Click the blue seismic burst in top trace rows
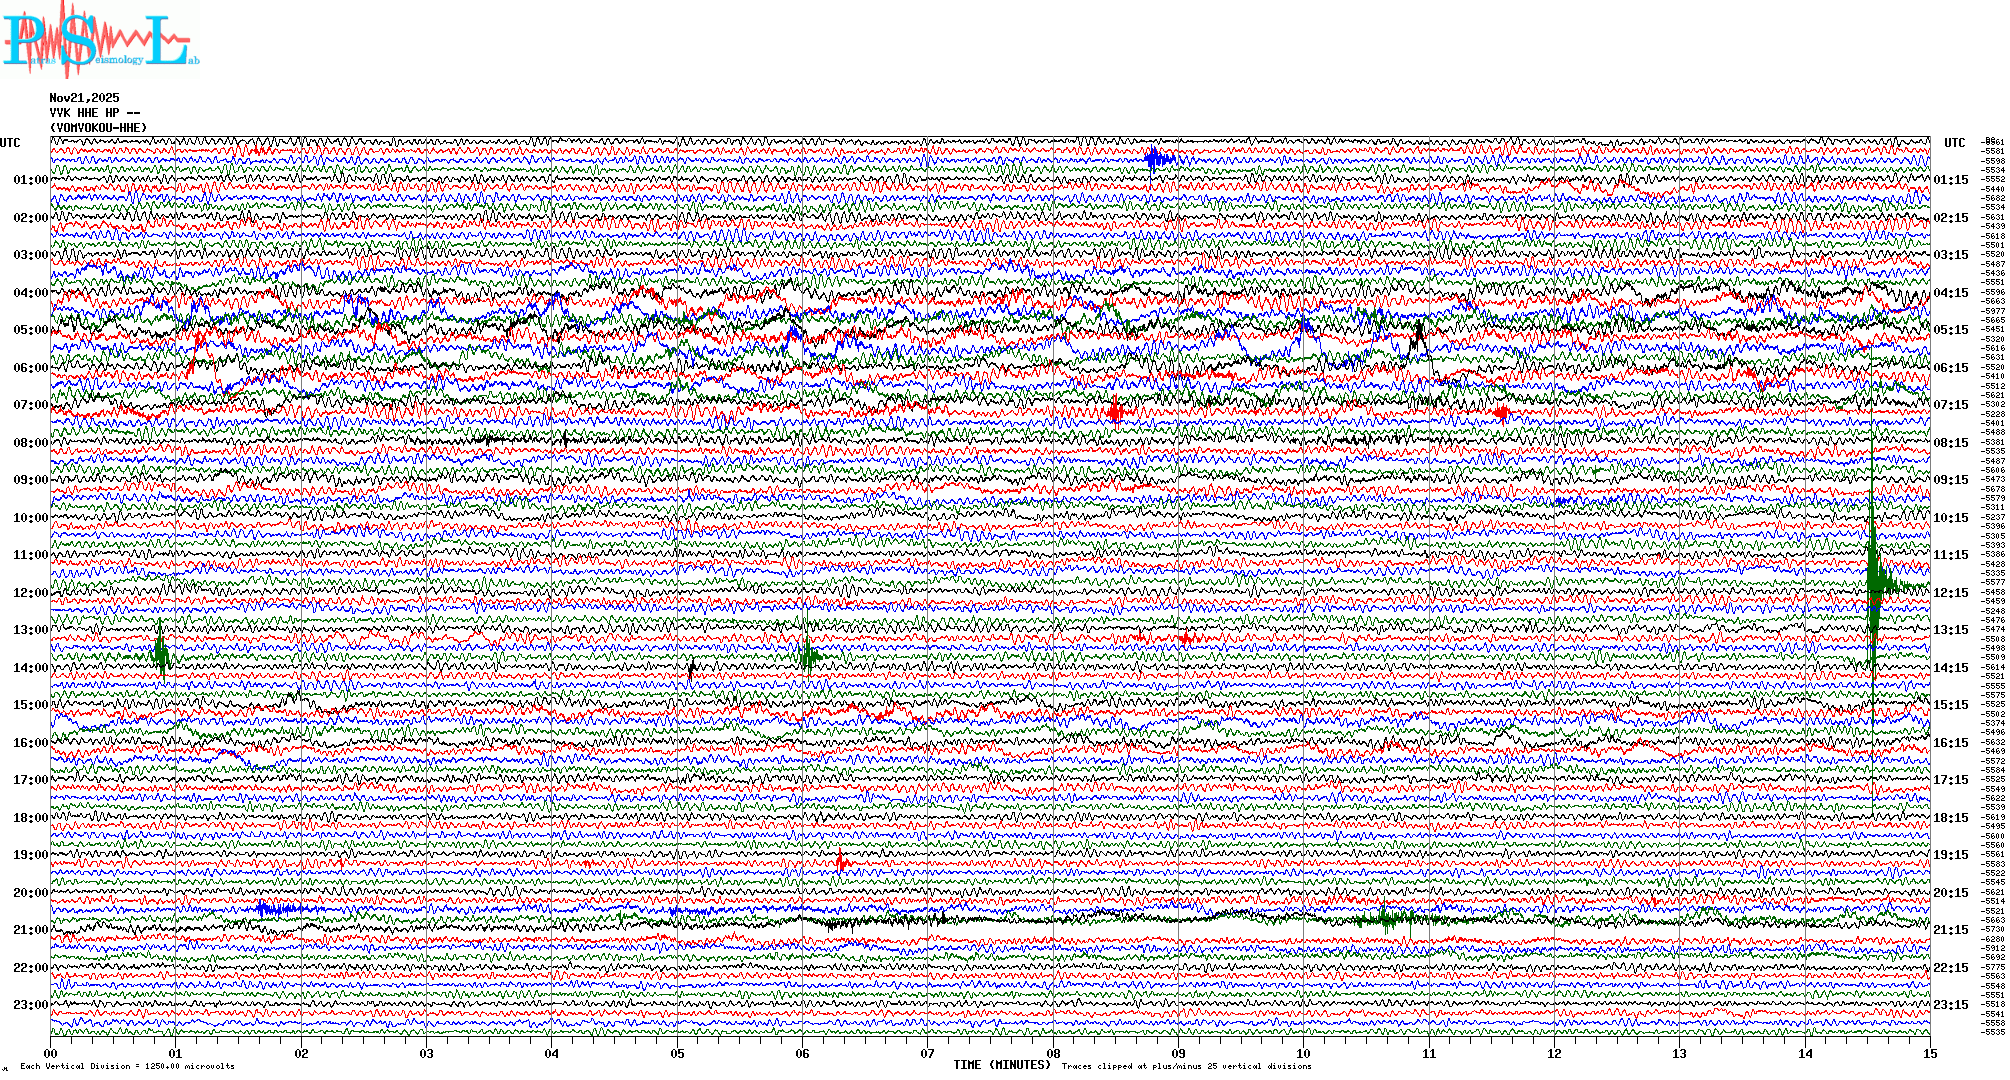This screenshot has width=2010, height=1080. click(1157, 159)
